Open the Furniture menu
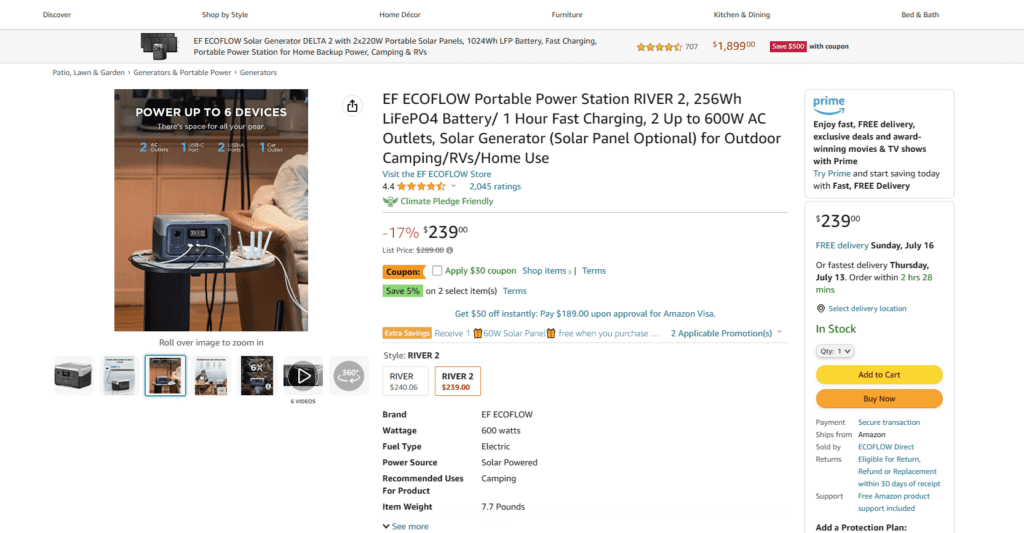Screen dimensions: 1024x533 (567, 15)
